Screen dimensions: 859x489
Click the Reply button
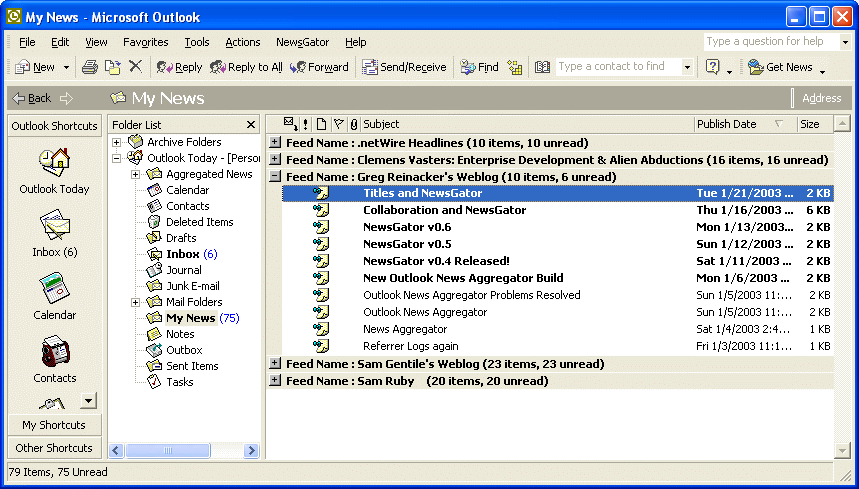(179, 67)
